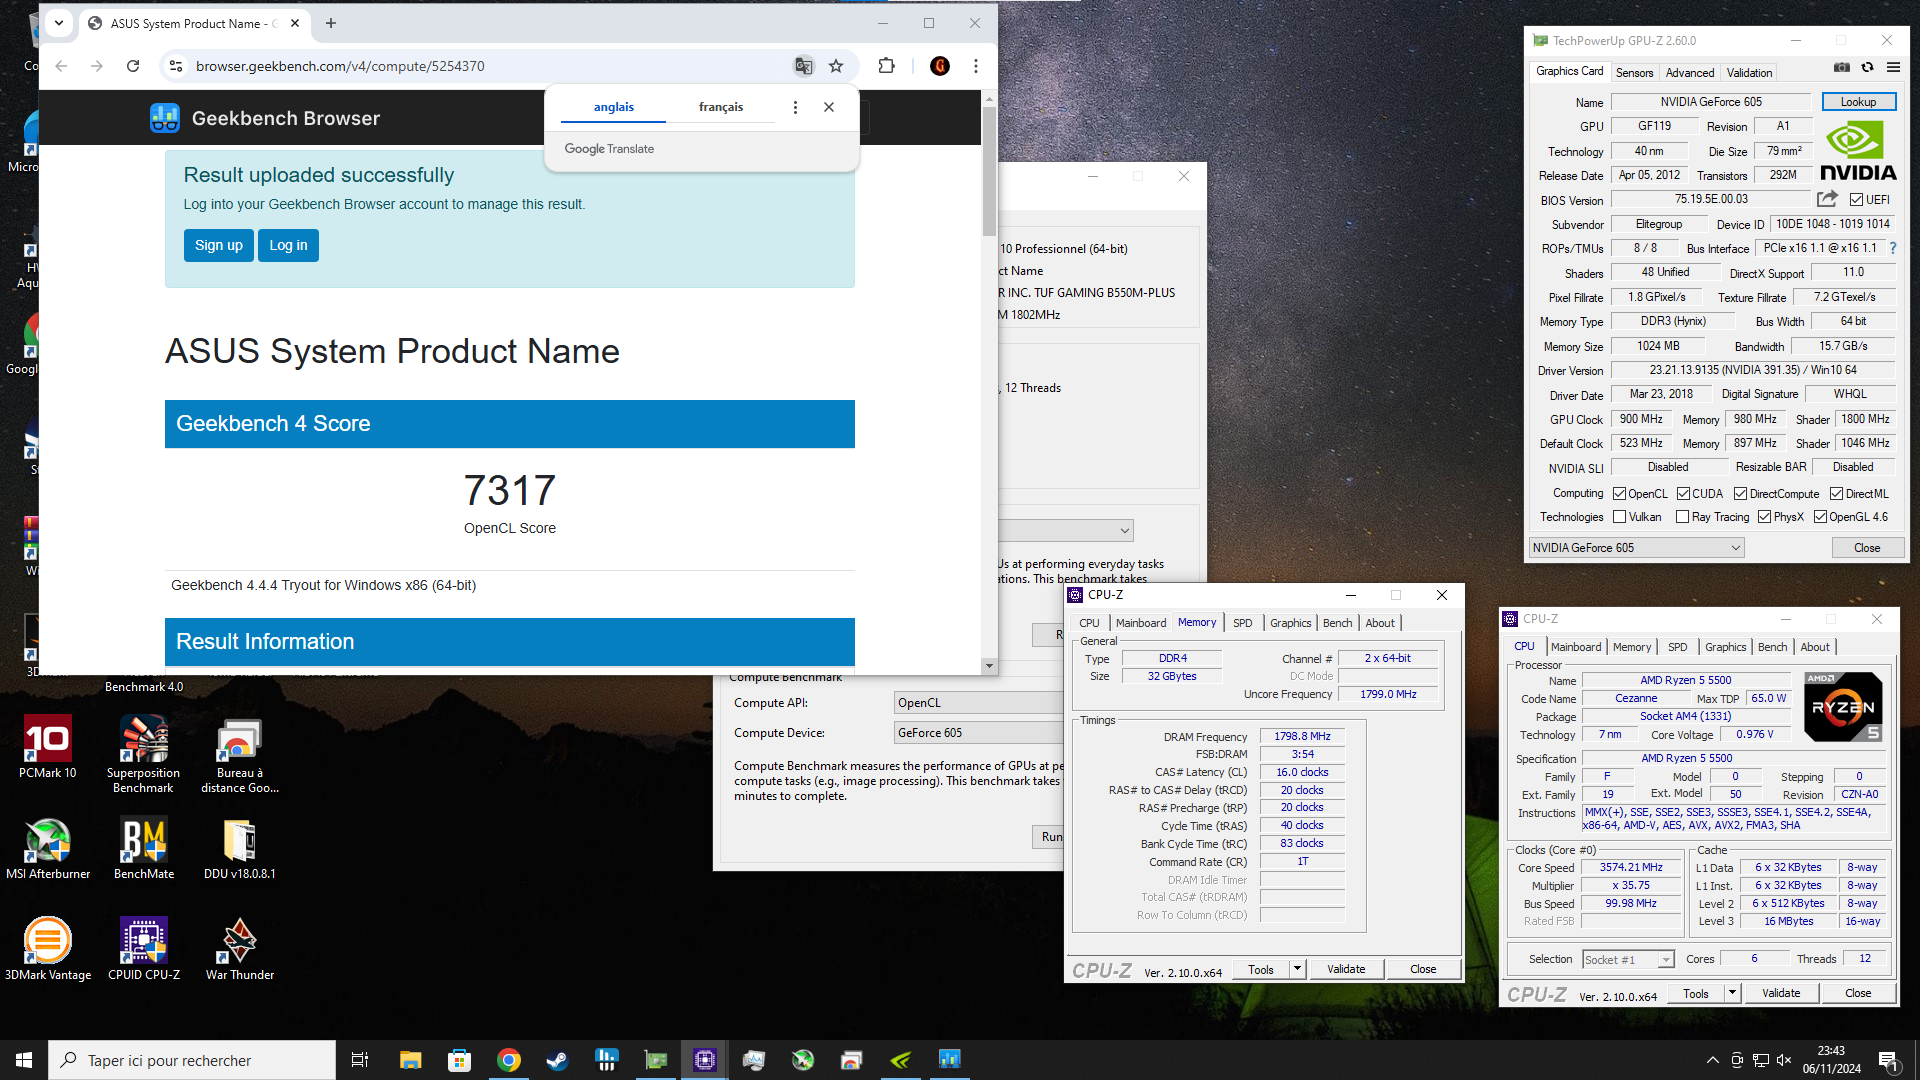Open the GPU-Z hamburger menu

[1893, 67]
